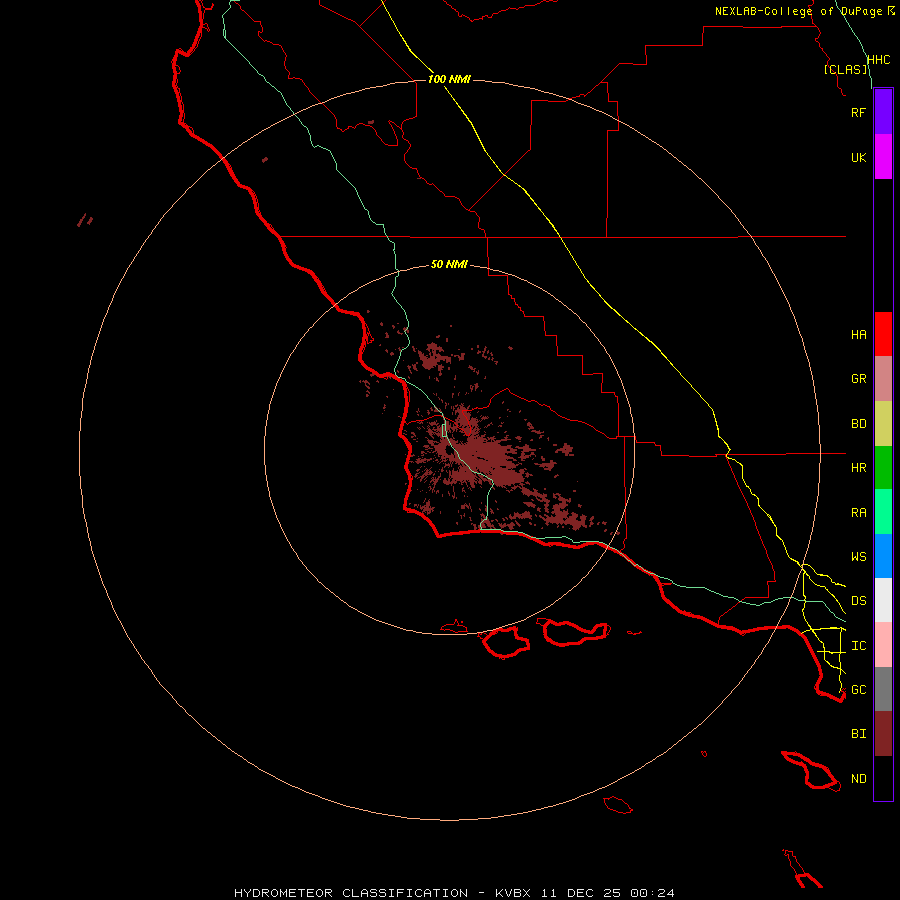
Task: Pick the WS blue legend swatch
Action: [883, 556]
